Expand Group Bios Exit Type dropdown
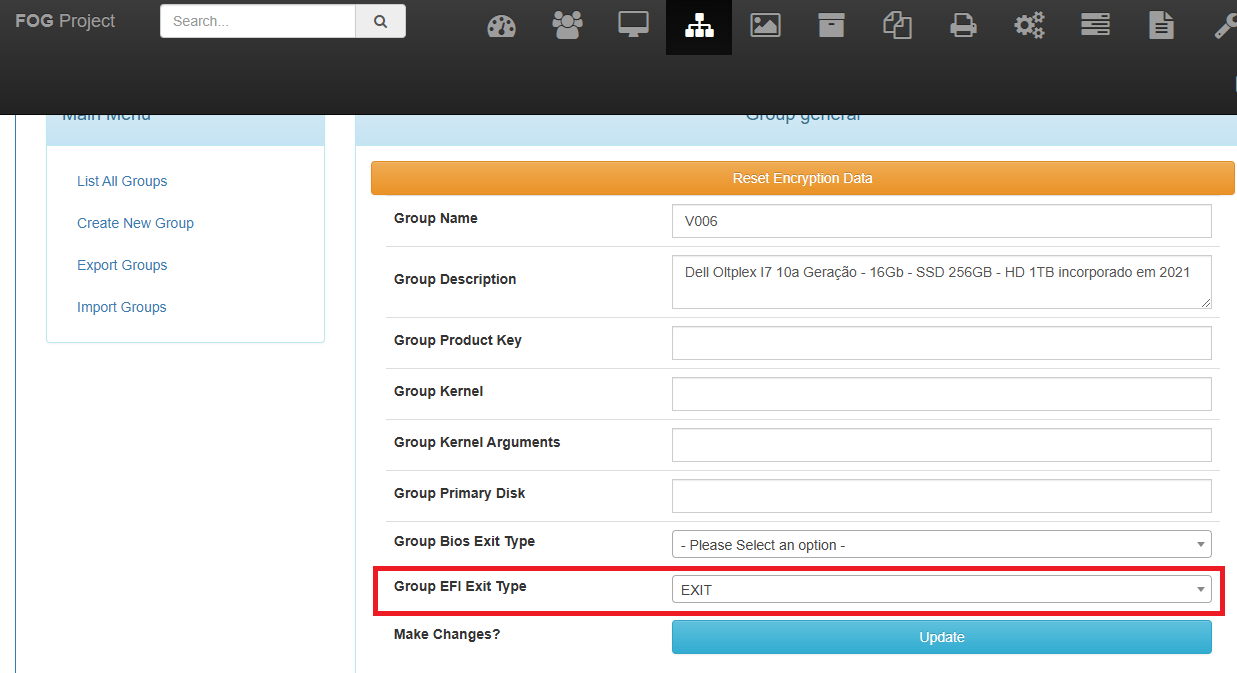The image size is (1237, 673). tap(941, 544)
